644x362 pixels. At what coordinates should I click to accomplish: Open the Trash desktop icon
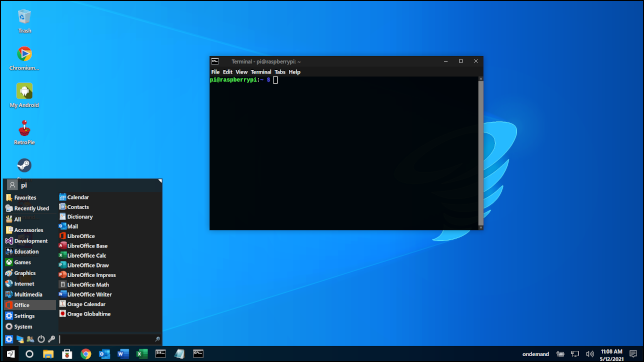[x=24, y=21]
